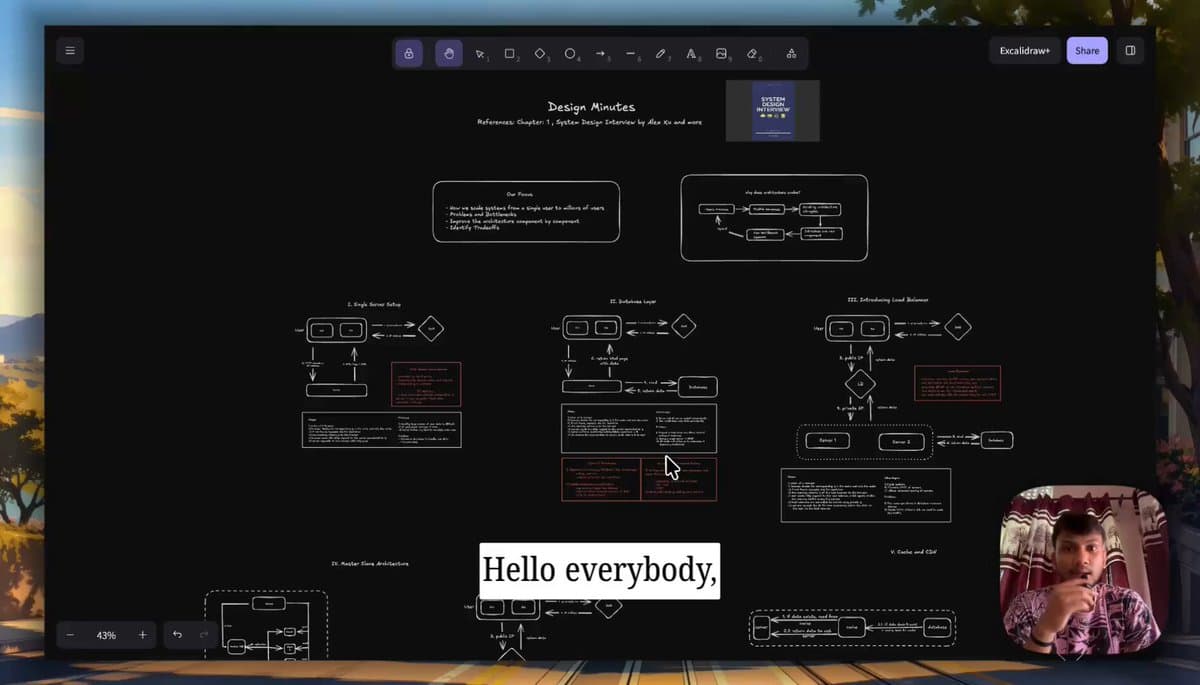Click the "References: Chapter: 1" subtitle line
Image resolution: width=1200 pixels, height=685 pixels.
click(589, 122)
